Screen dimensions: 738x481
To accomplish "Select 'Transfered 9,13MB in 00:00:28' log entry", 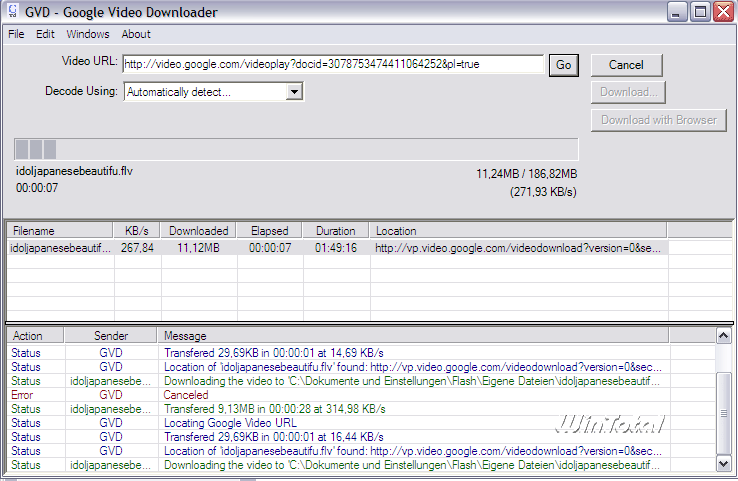I will 338,409.
